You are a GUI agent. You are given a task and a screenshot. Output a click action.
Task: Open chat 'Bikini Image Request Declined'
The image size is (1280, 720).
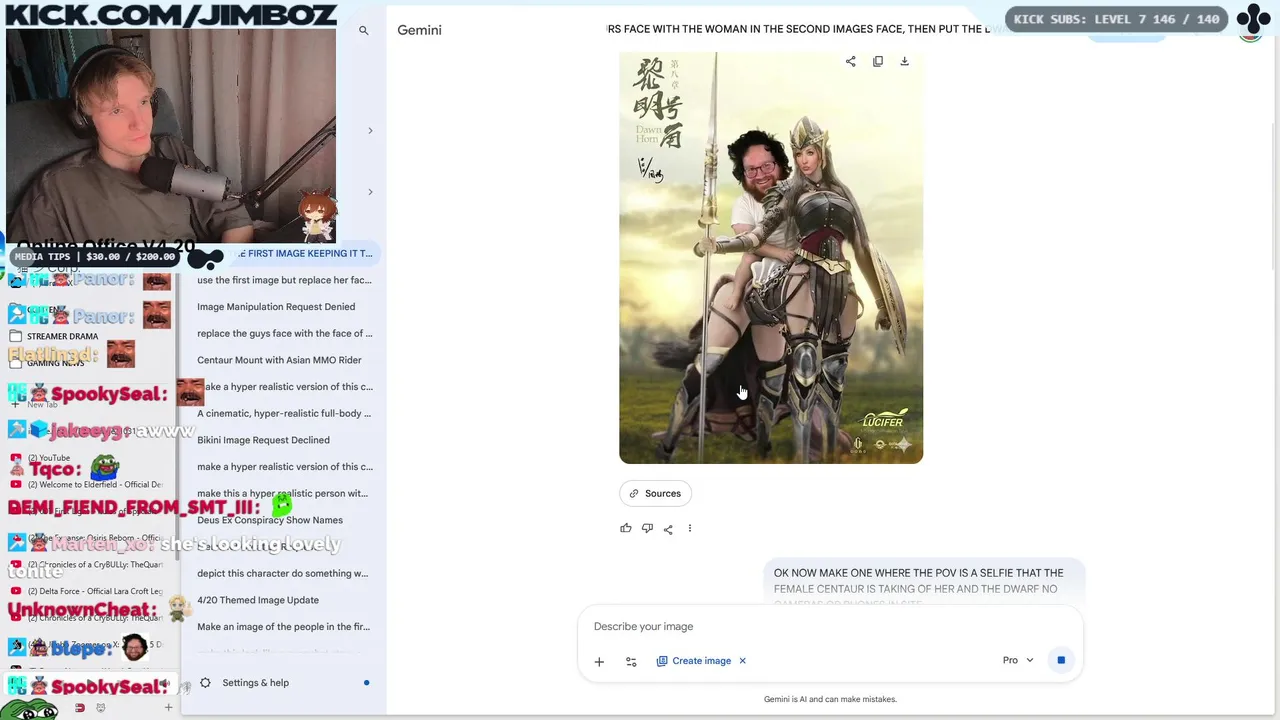(263, 440)
